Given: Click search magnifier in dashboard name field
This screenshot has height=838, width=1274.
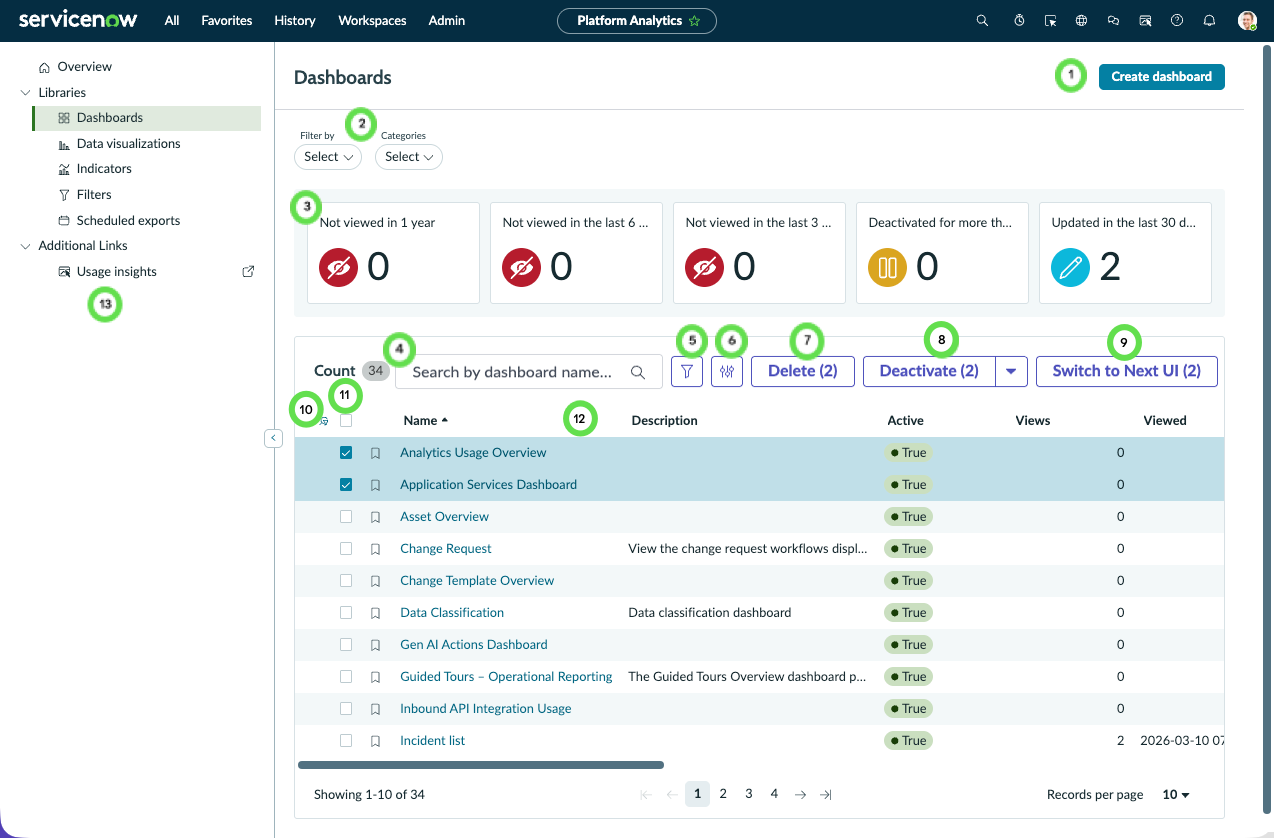Looking at the screenshot, I should click(638, 372).
